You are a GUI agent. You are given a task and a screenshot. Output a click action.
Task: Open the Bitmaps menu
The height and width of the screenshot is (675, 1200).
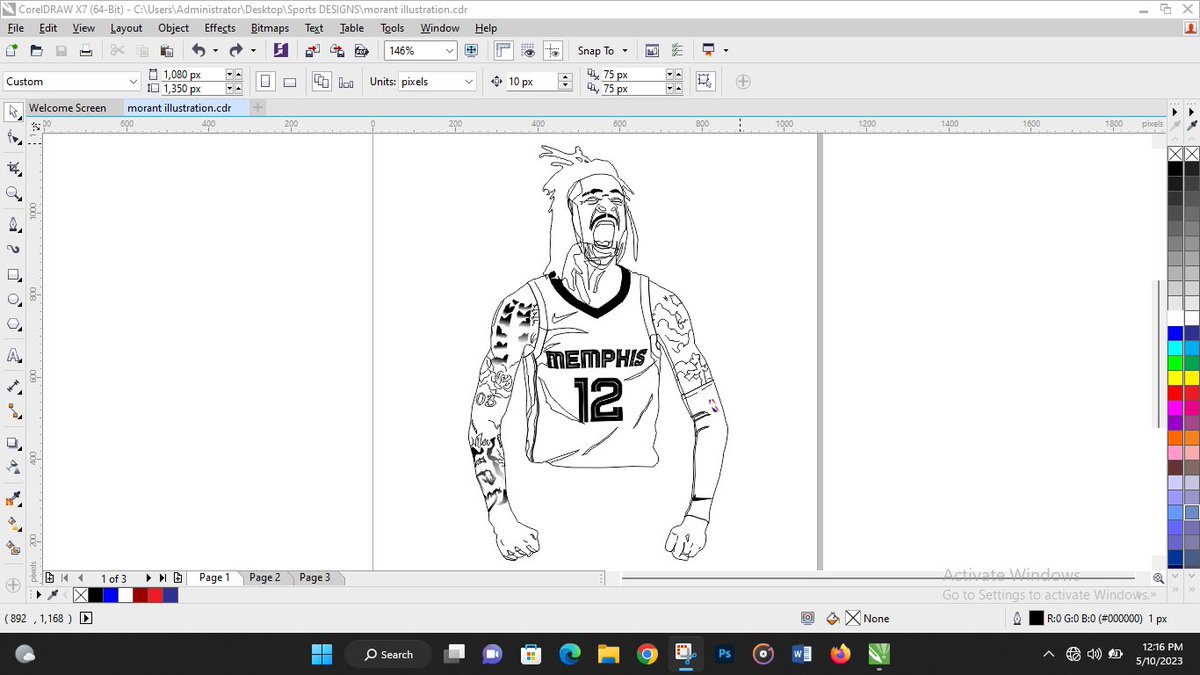tap(270, 28)
